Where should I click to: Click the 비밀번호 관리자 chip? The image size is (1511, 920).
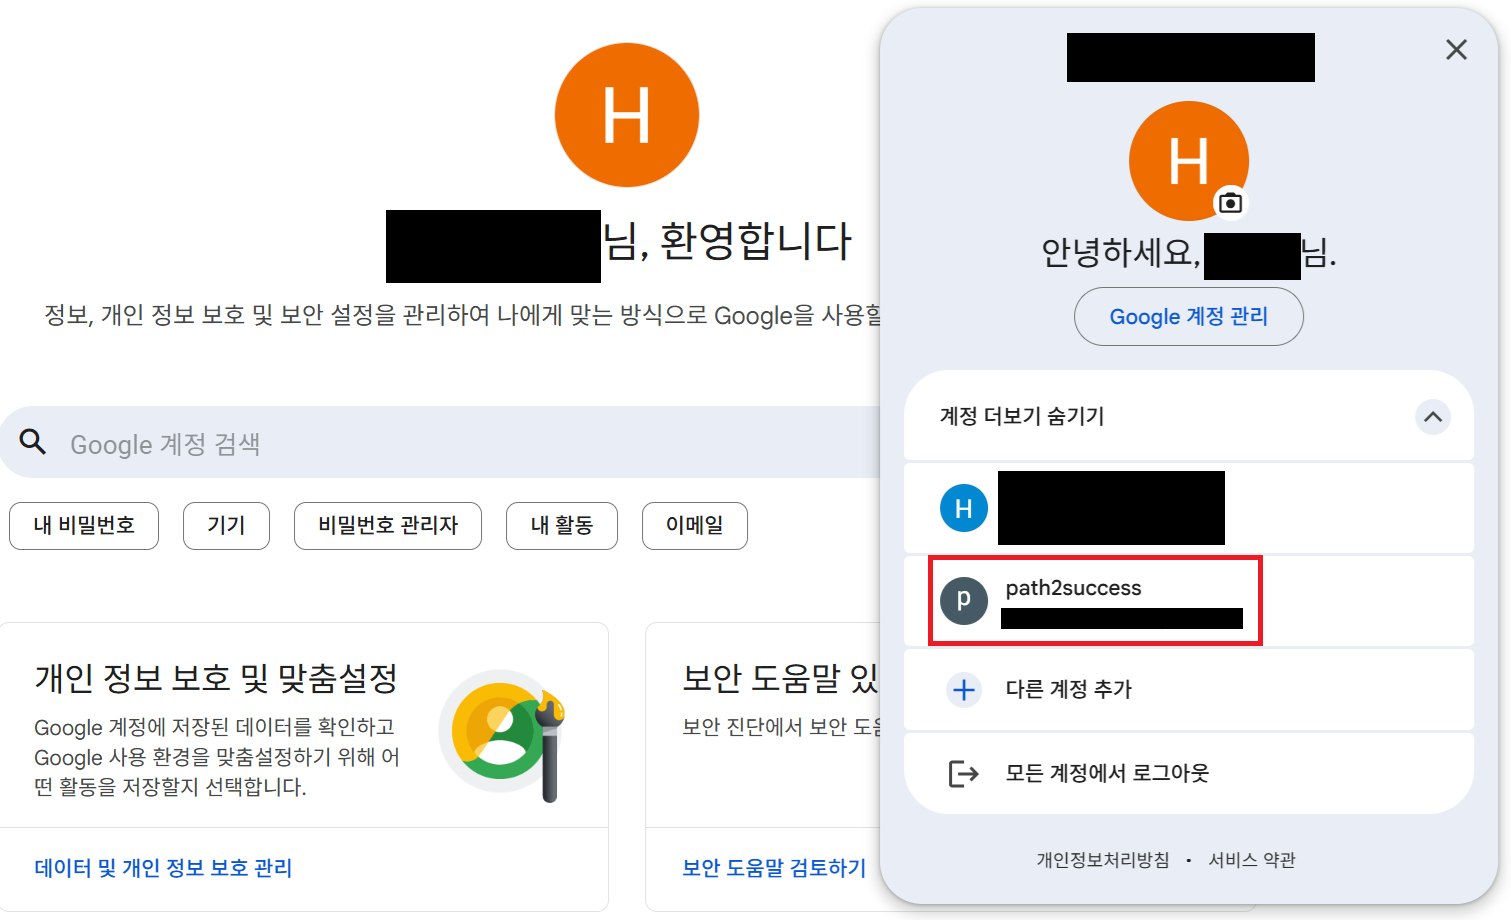(388, 526)
